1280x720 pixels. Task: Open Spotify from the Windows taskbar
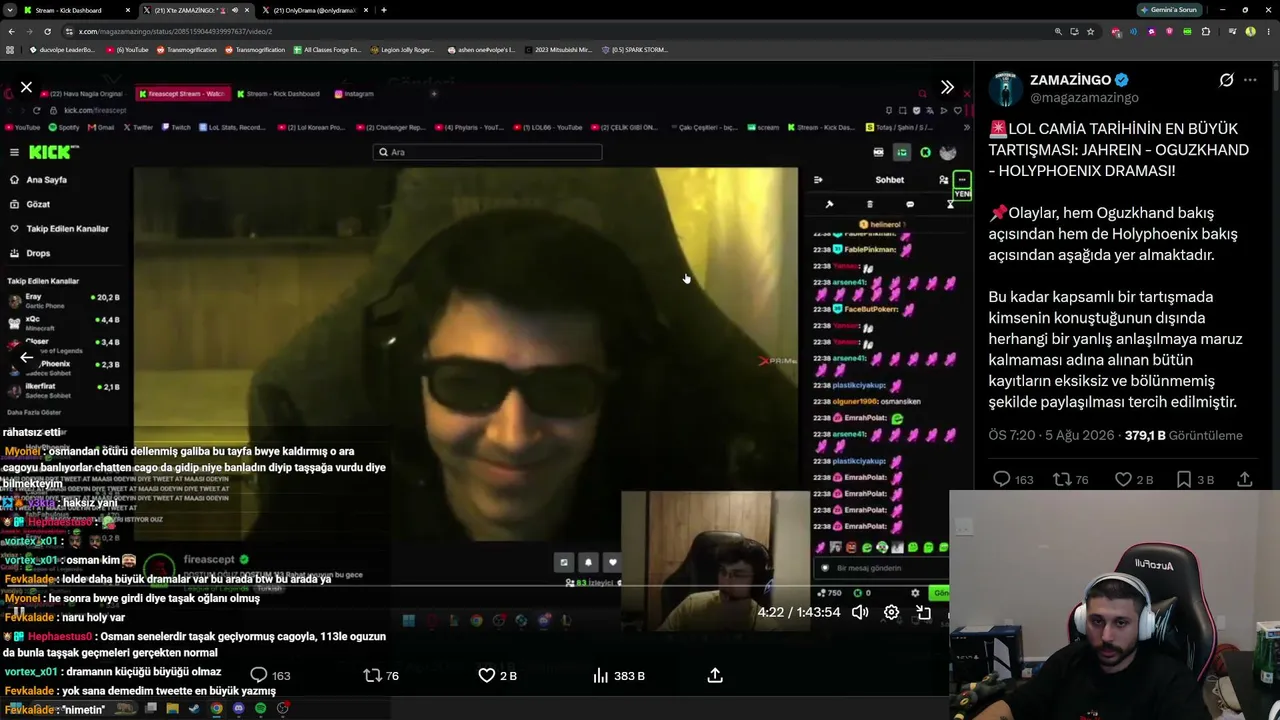pos(260,708)
